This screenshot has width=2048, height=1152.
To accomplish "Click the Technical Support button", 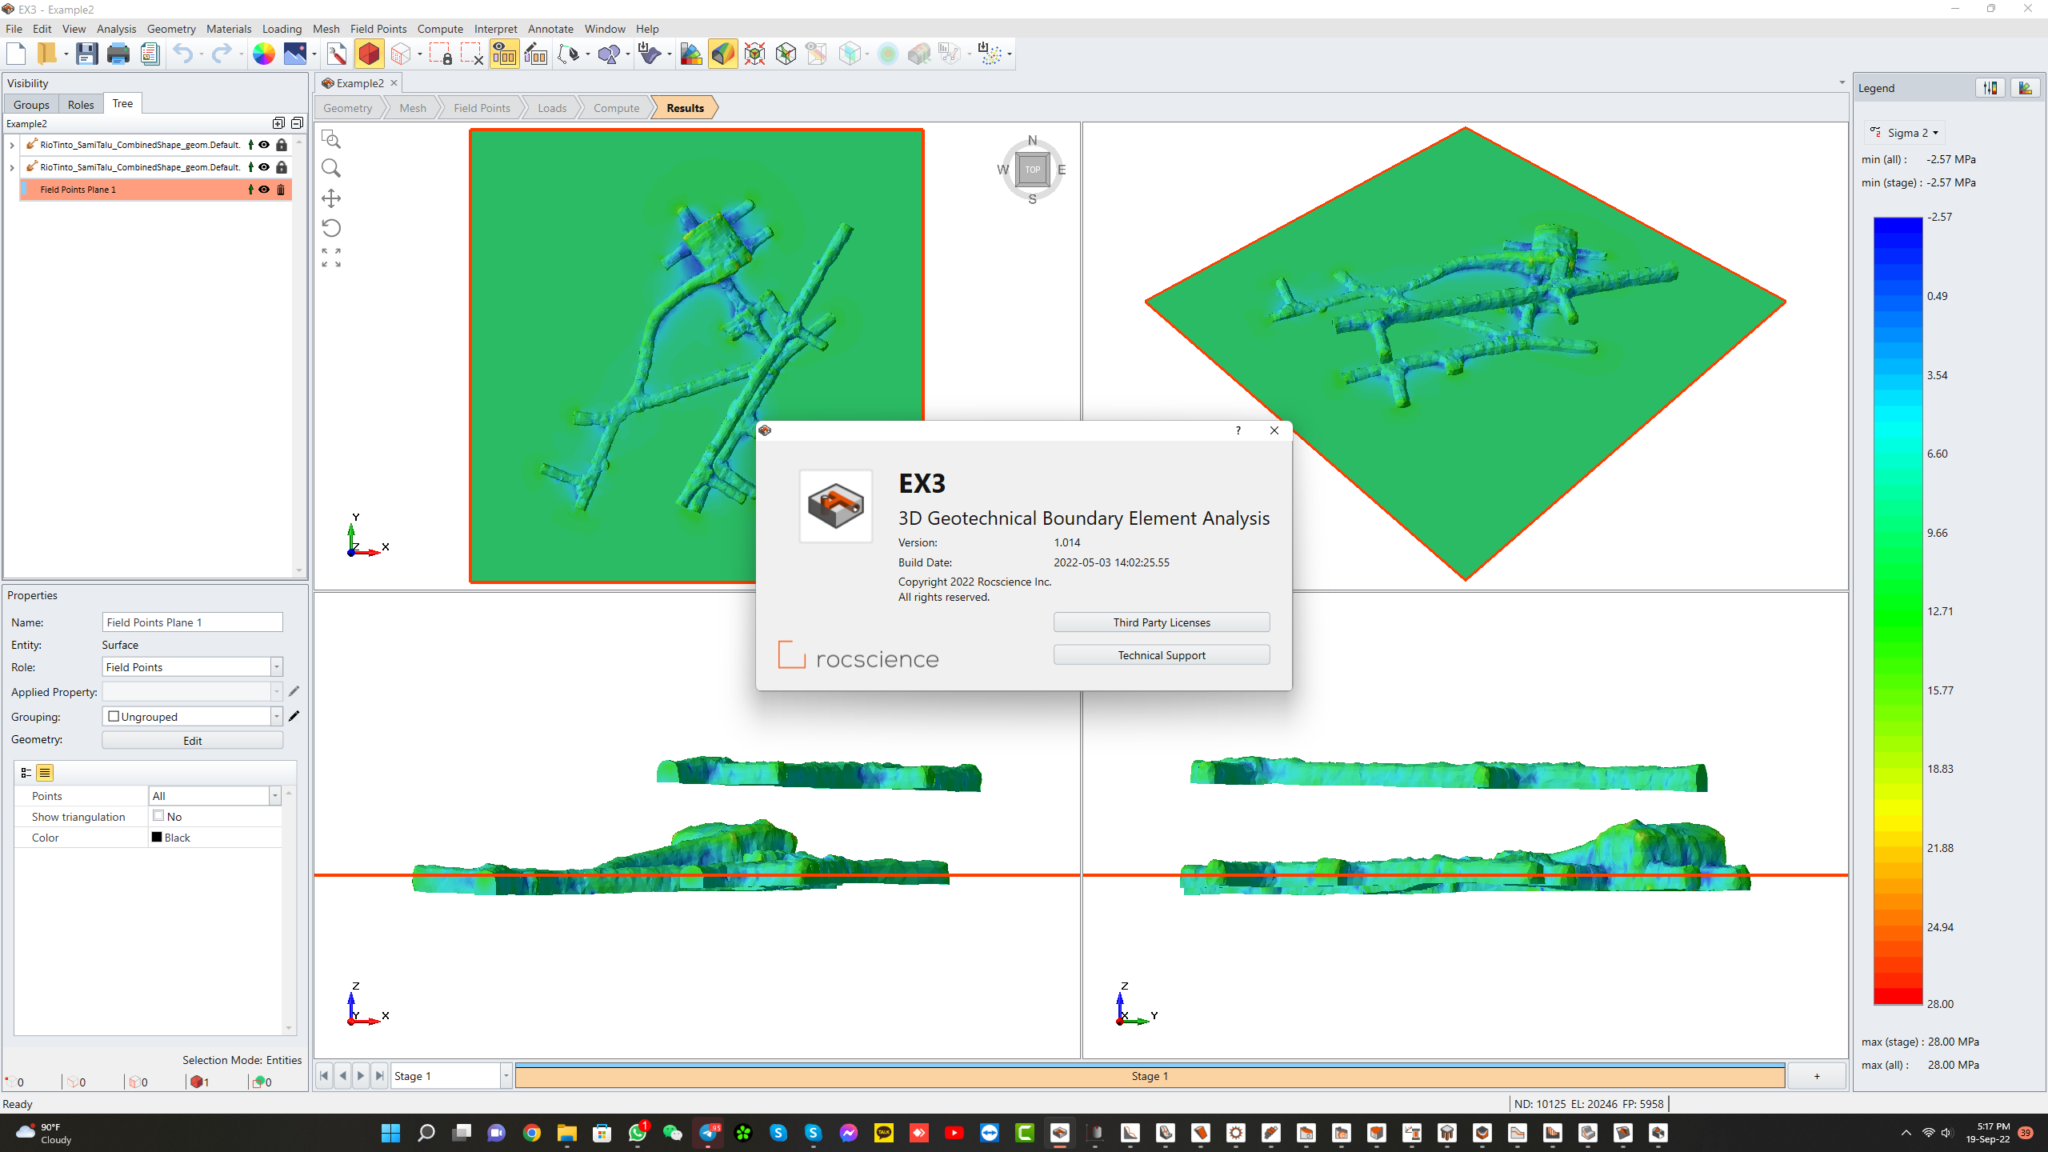I will (1160, 655).
